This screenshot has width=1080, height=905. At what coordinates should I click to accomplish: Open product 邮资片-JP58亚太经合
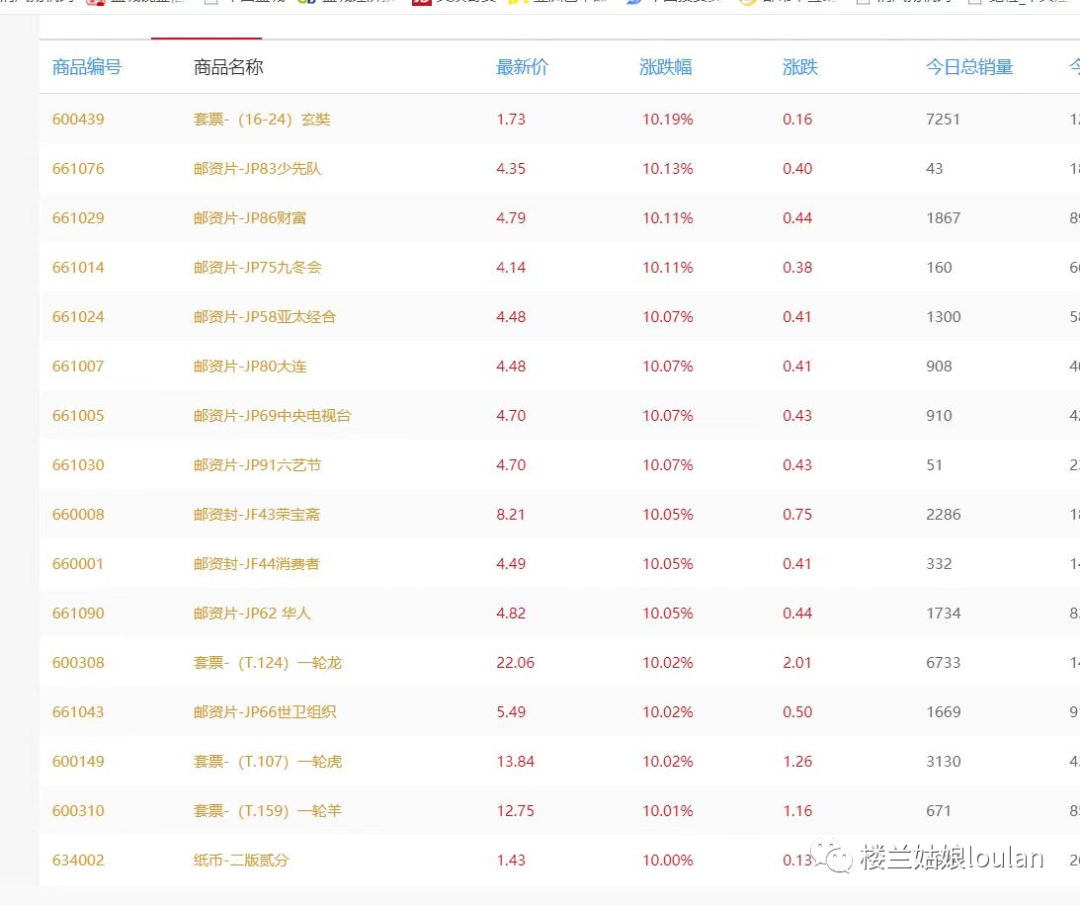tap(264, 317)
